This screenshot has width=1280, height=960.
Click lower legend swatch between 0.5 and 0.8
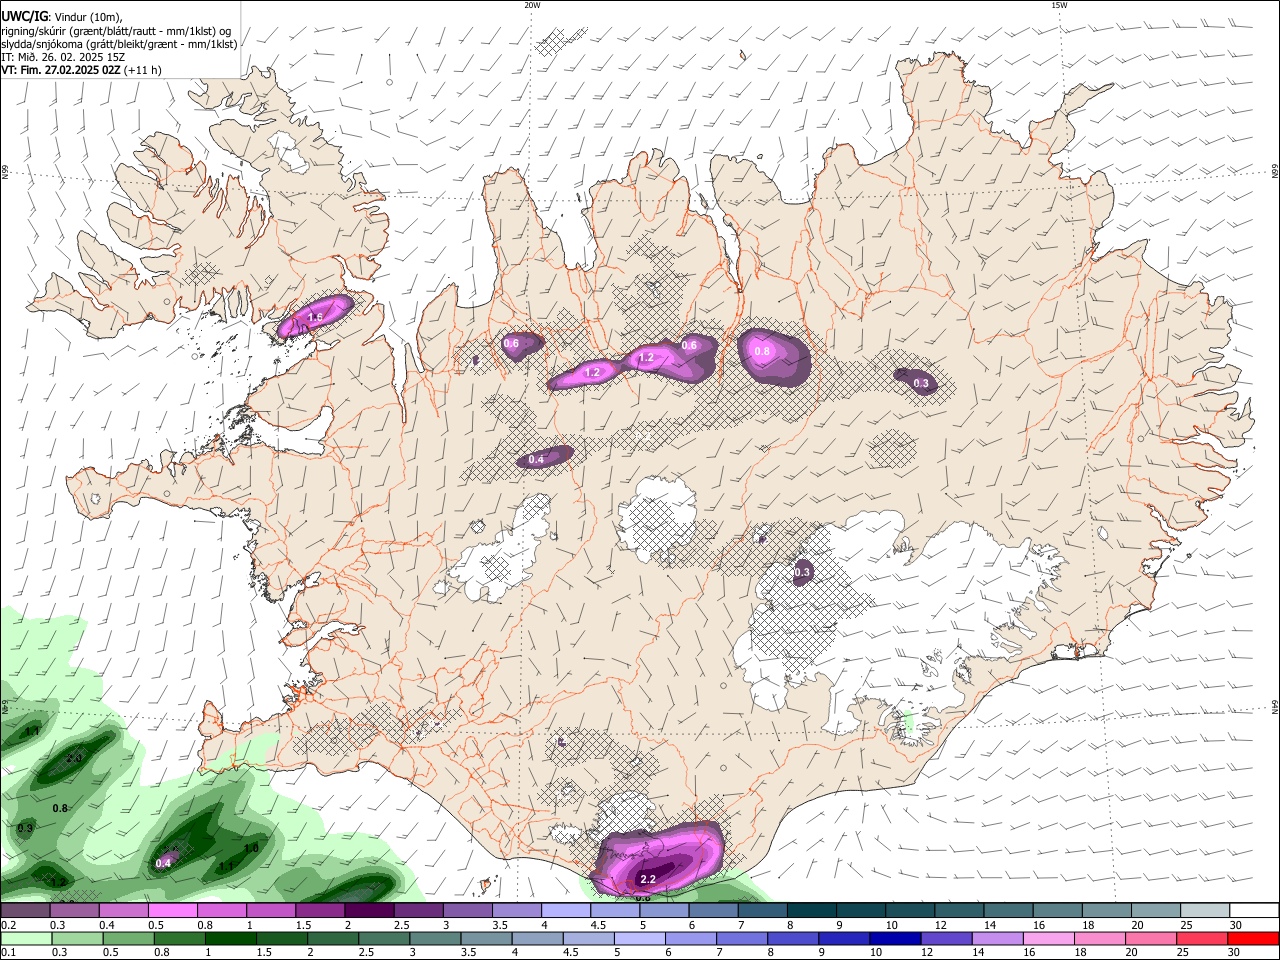pyautogui.click(x=128, y=939)
